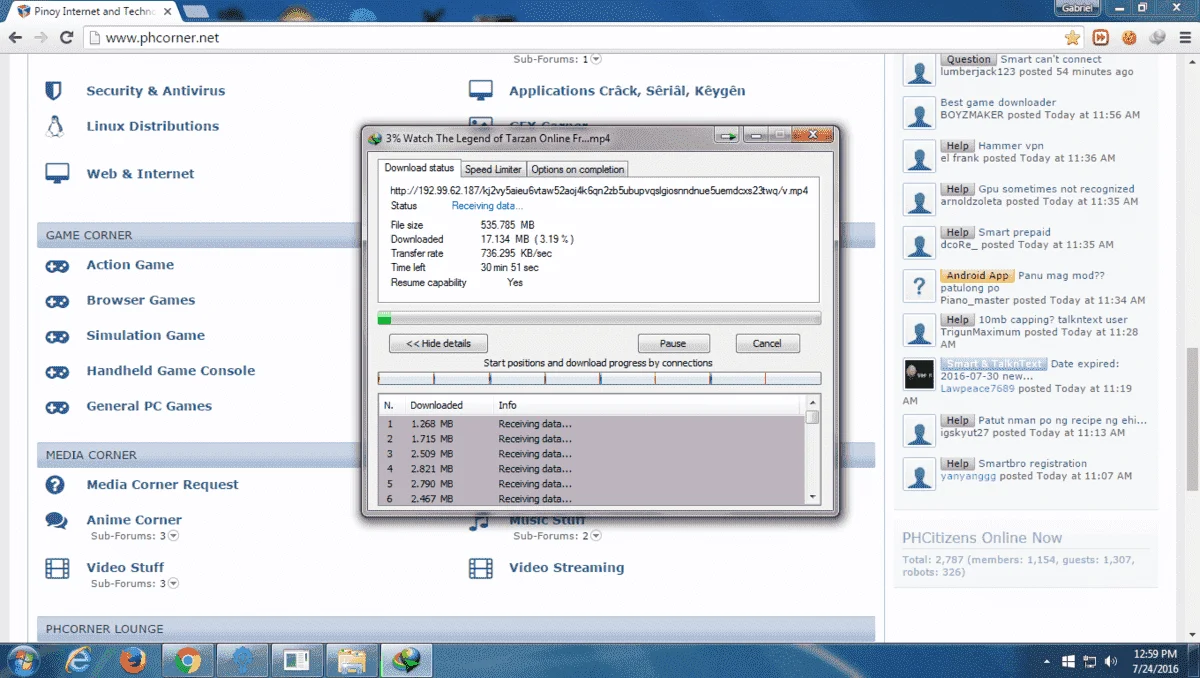The image size is (1200, 678).
Task: Open the 'Best game downloader' thread link
Action: click(x=998, y=102)
